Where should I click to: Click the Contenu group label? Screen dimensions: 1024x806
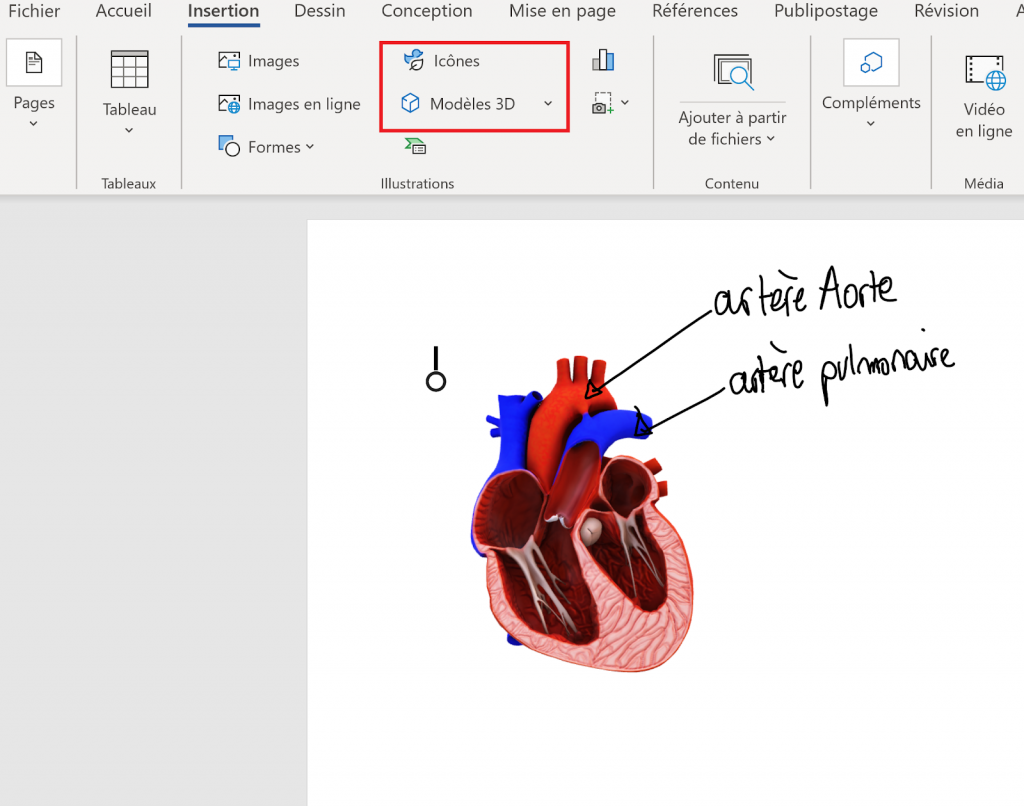(731, 184)
